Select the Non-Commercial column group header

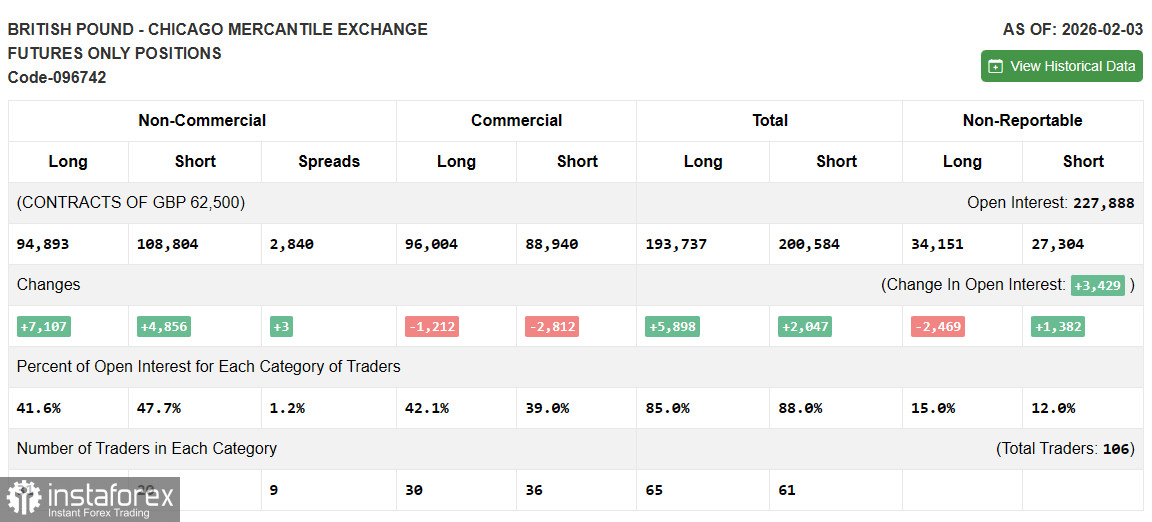[202, 120]
